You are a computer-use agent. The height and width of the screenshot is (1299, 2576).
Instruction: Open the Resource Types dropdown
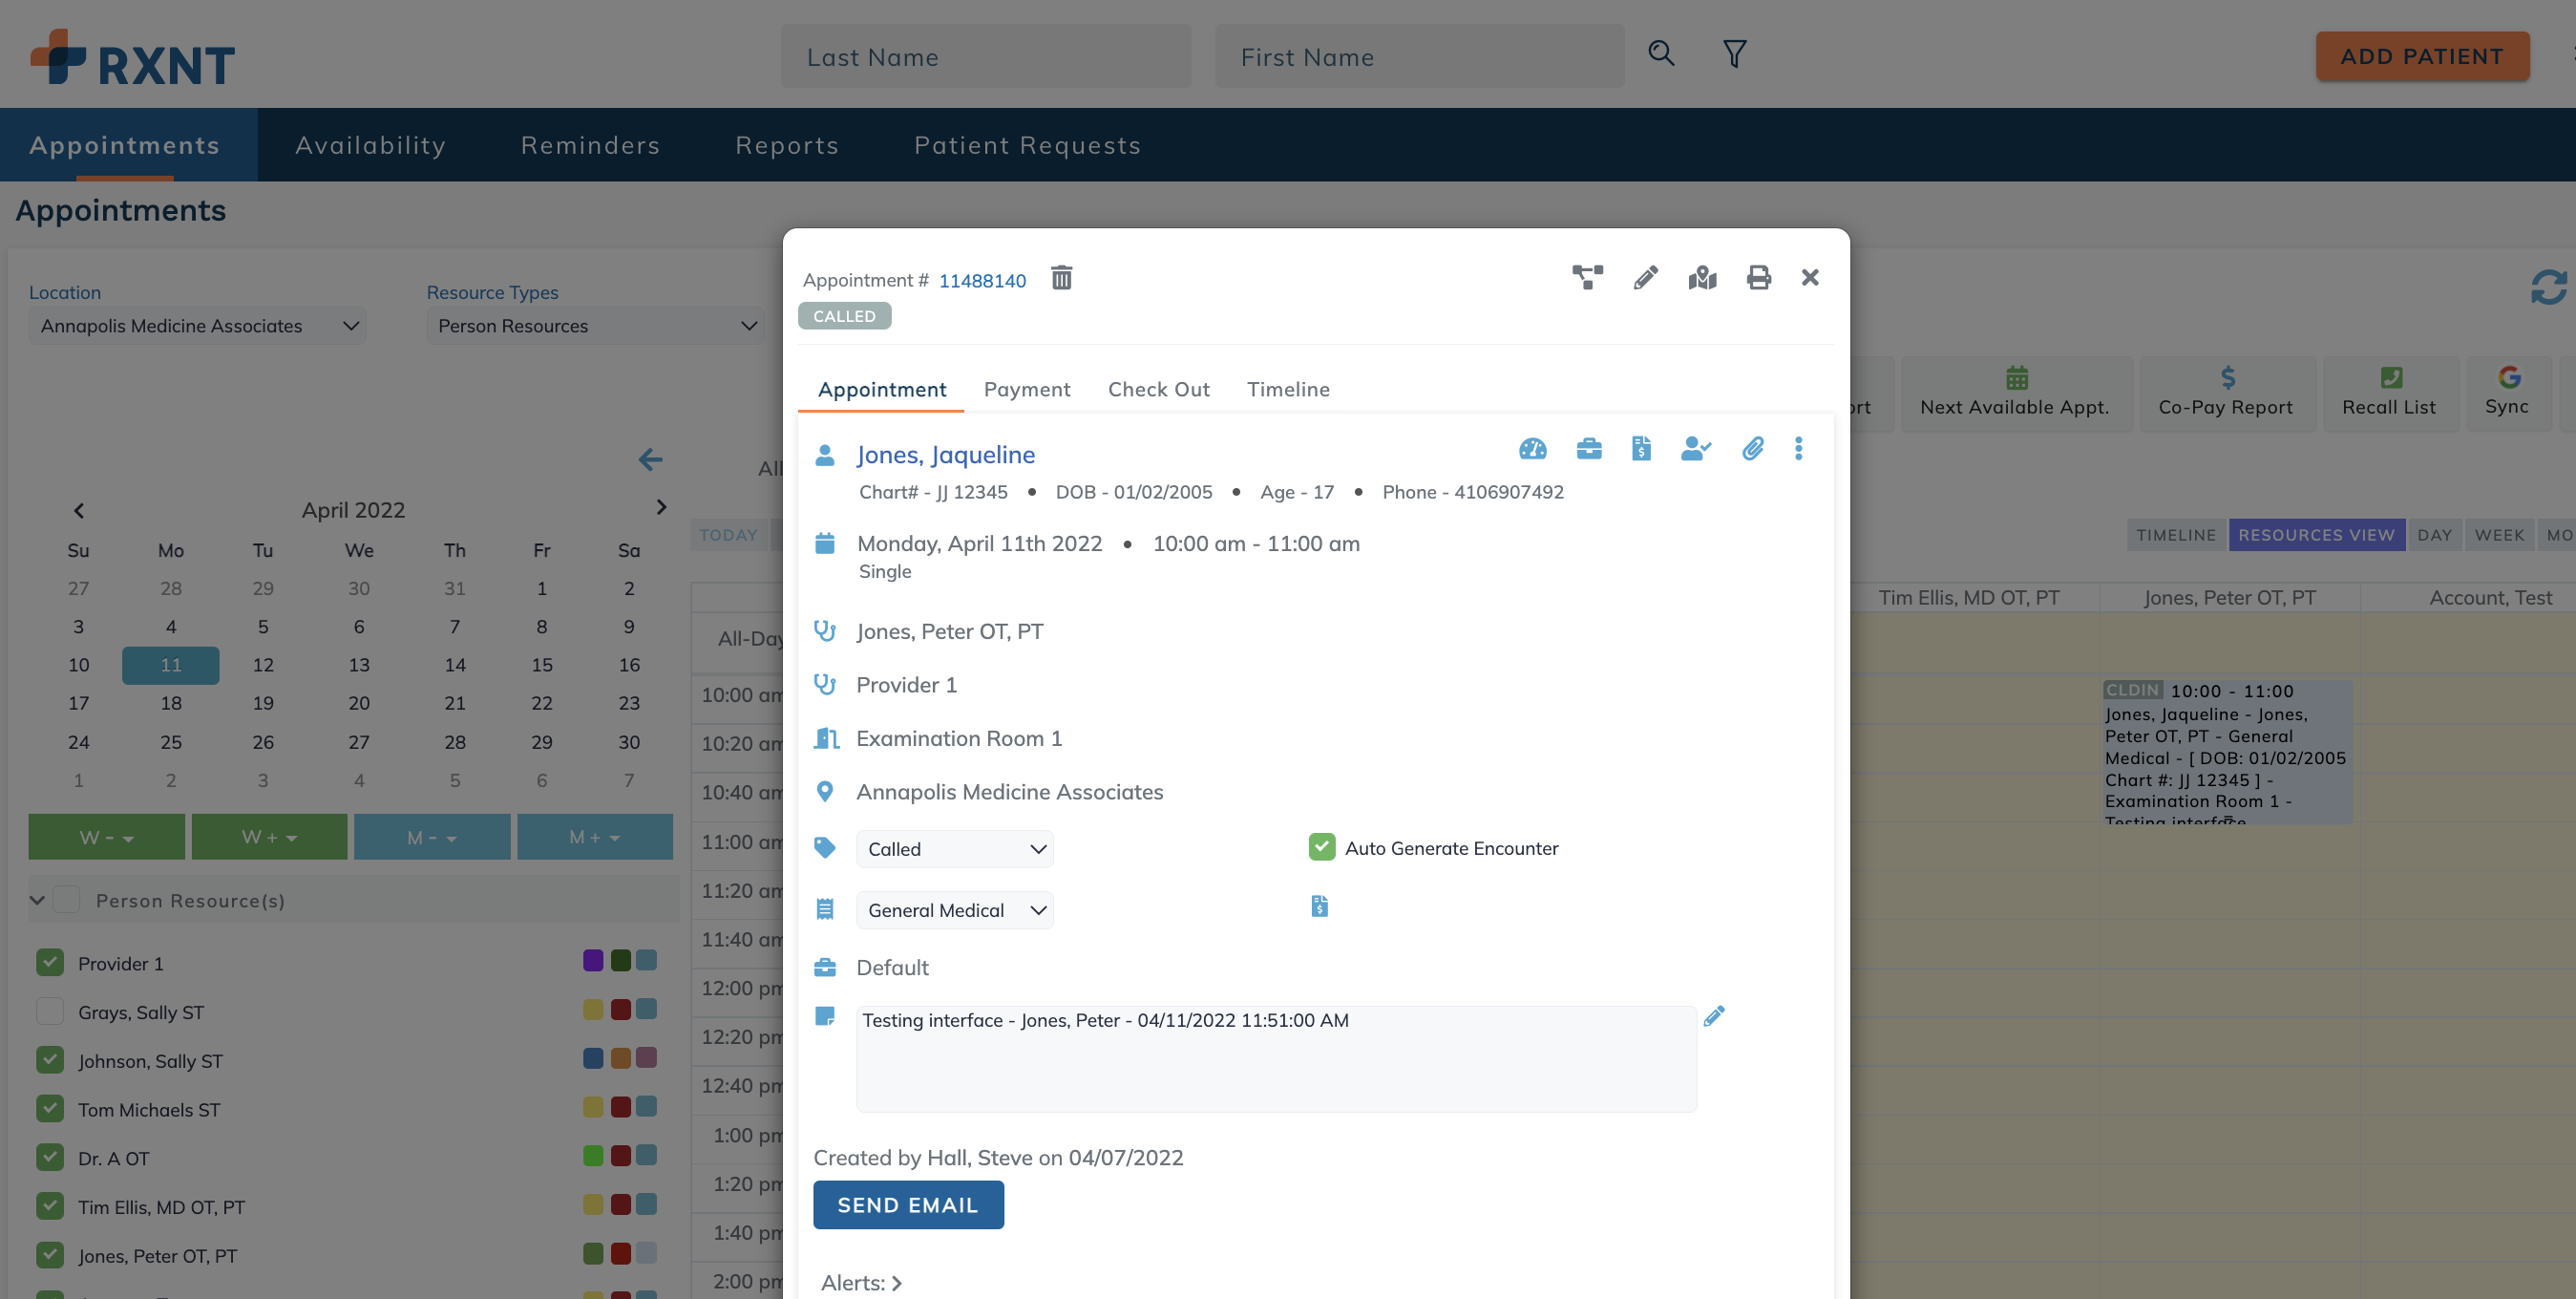click(x=595, y=326)
